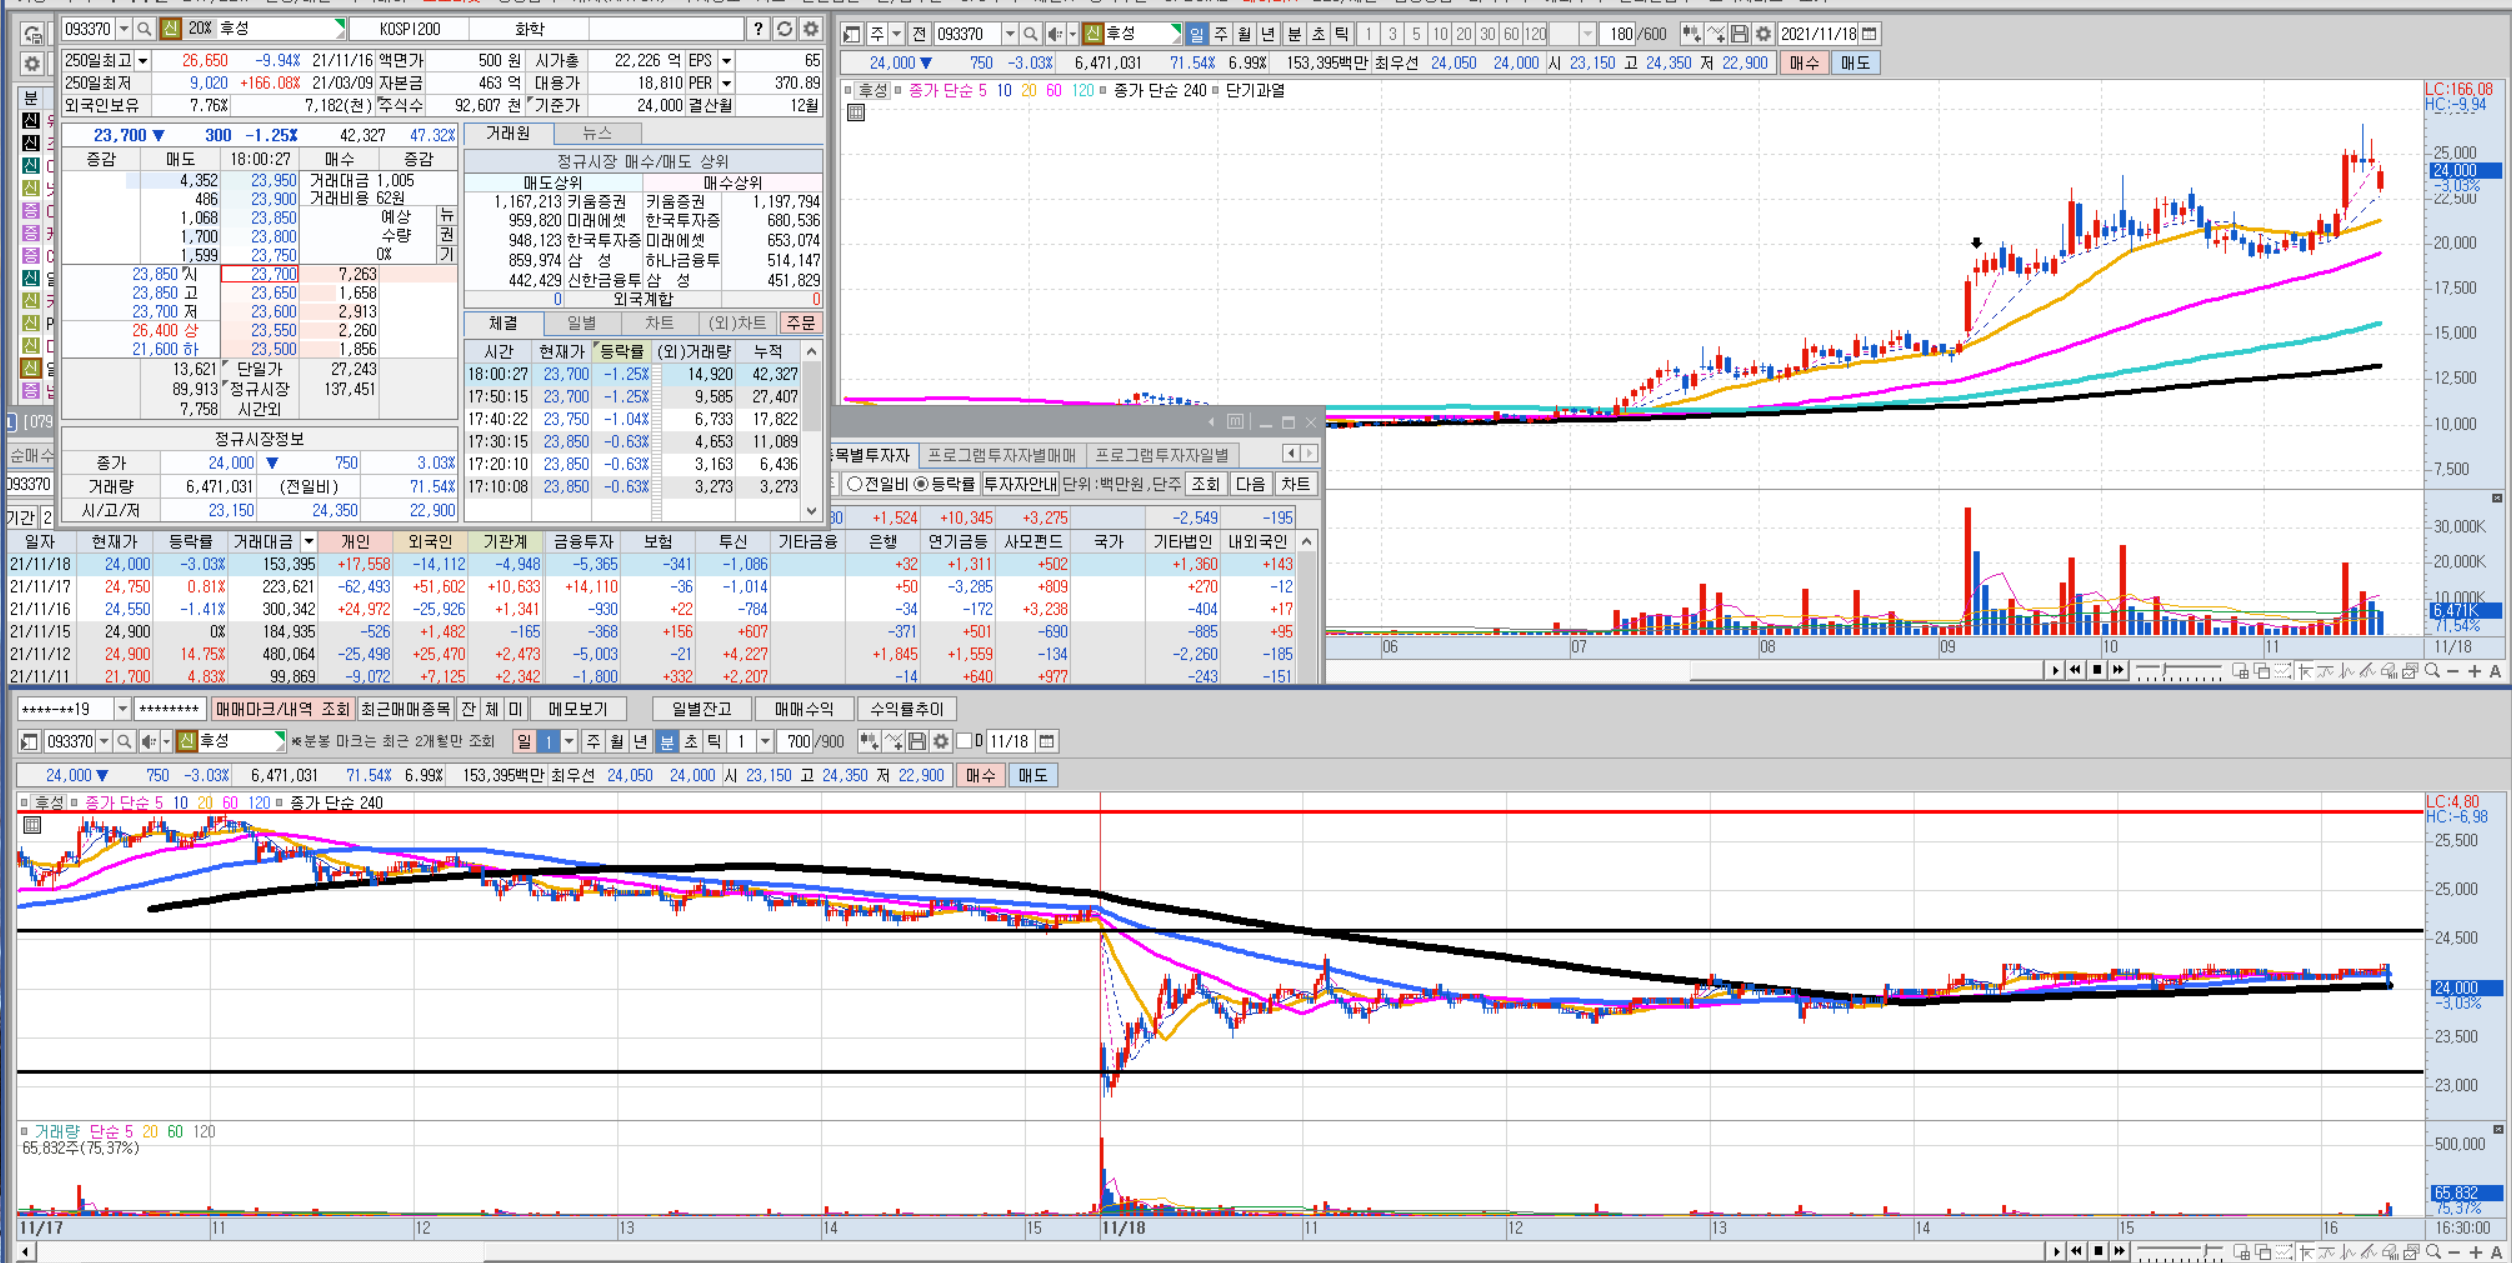The image size is (2512, 1263).
Task: Open settings gear in minute chart toolbar
Action: click(x=941, y=741)
